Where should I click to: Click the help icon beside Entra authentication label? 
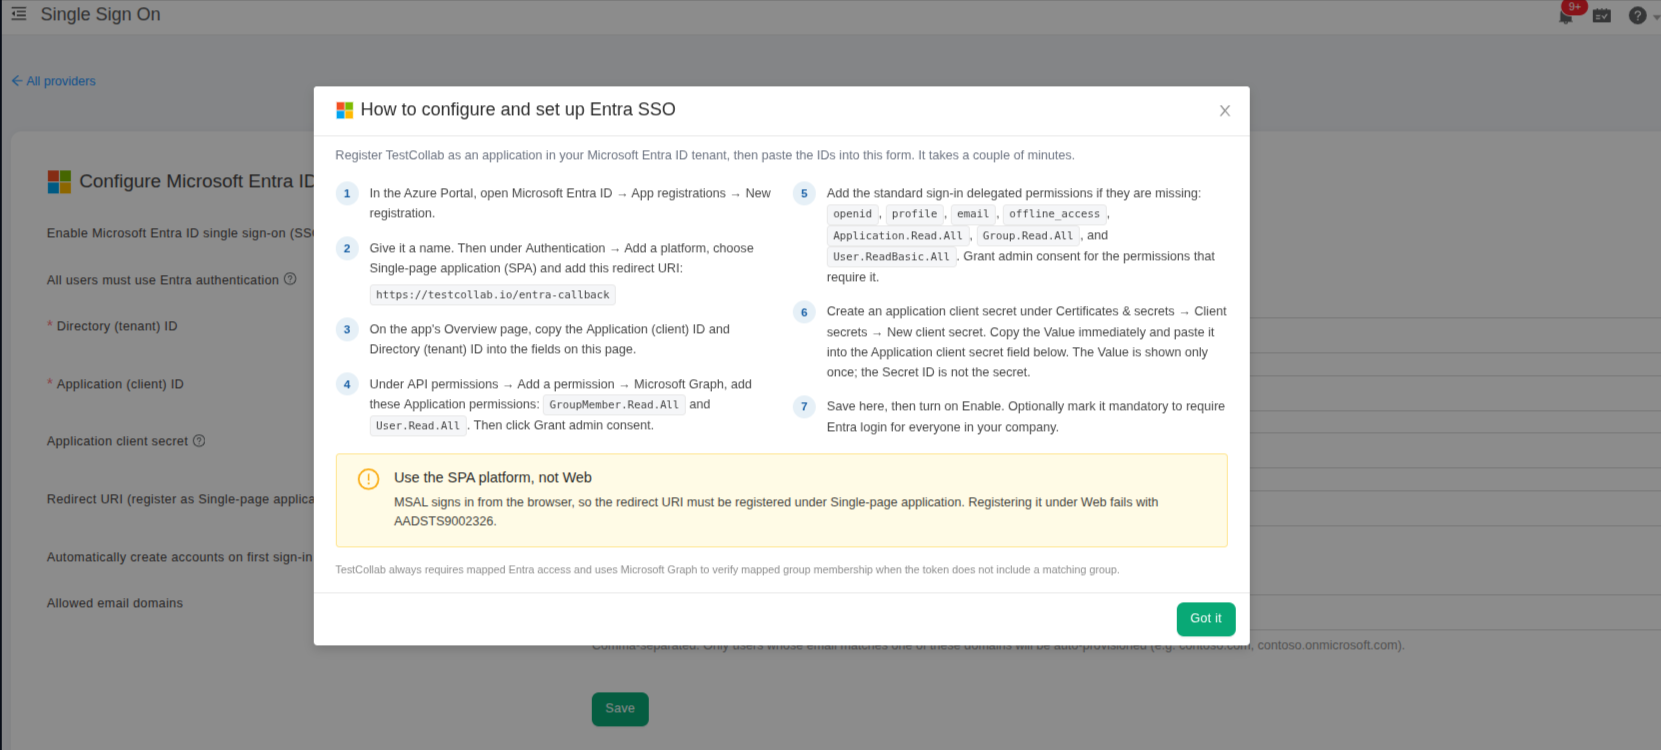coord(290,279)
